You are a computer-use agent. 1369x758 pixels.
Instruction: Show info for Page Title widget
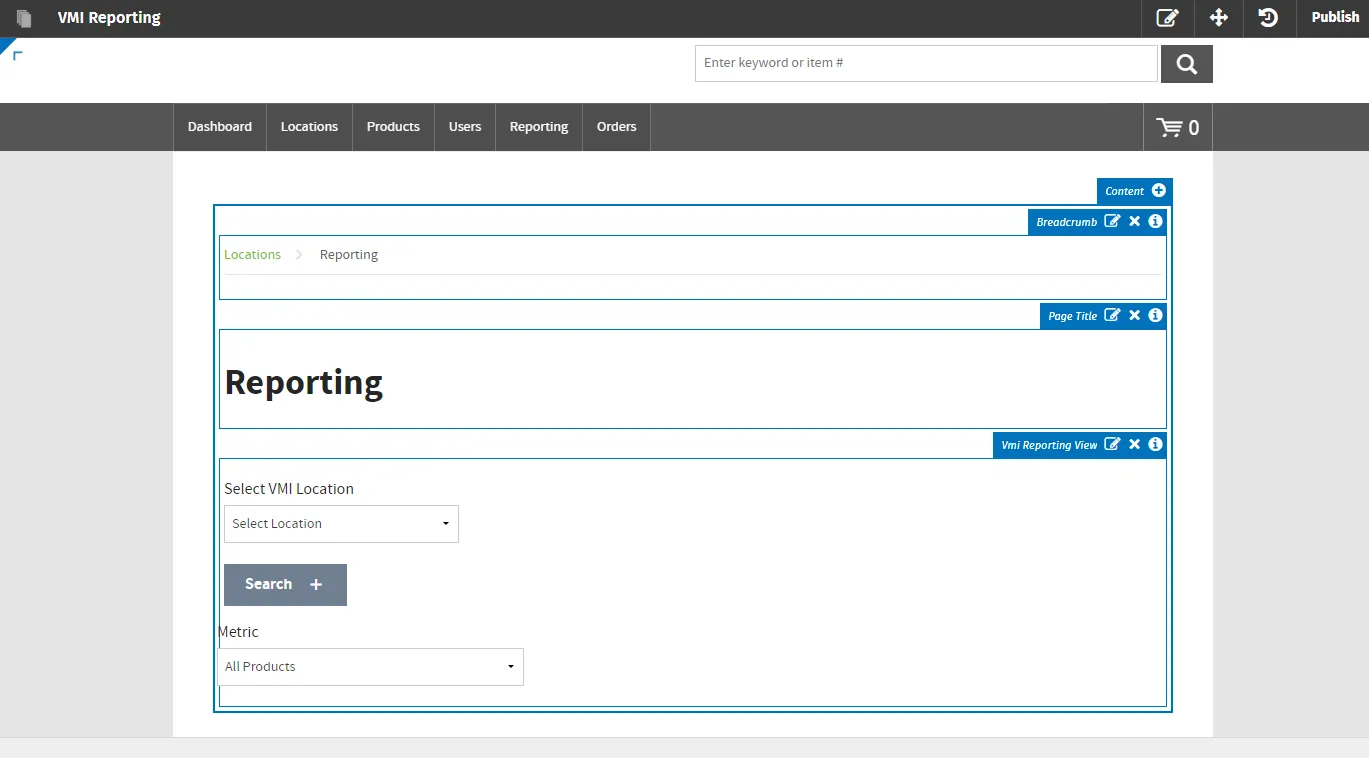[1155, 315]
